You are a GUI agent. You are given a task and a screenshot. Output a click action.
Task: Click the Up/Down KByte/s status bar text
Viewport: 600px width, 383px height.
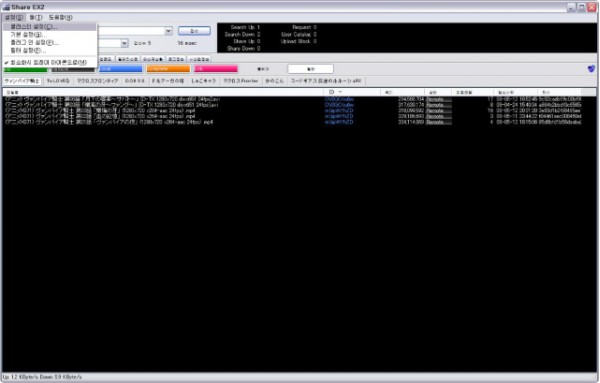point(42,377)
